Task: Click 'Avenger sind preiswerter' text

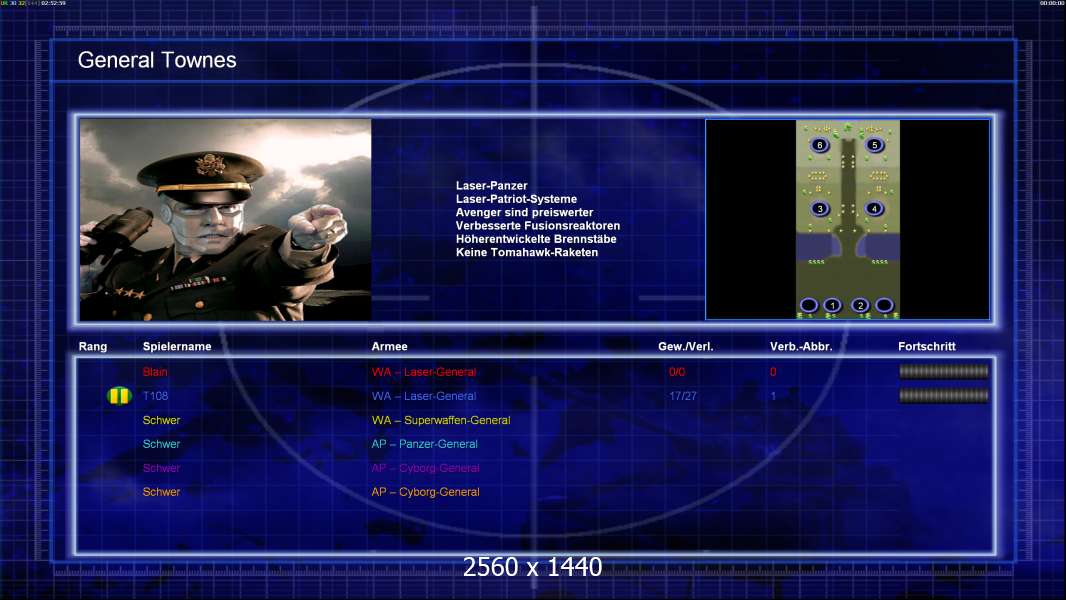Action: tap(524, 212)
